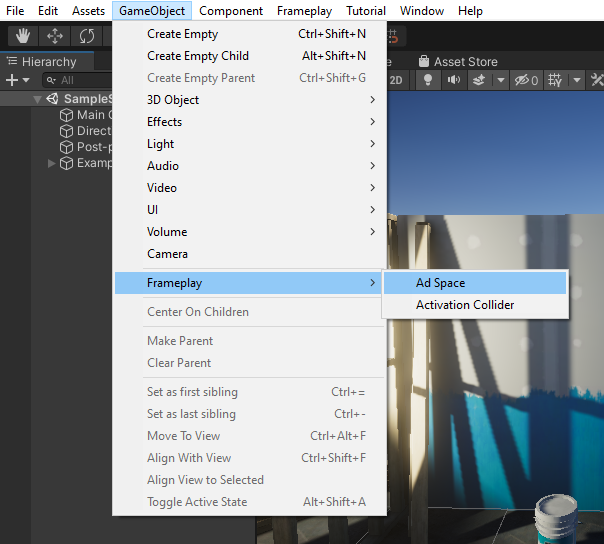This screenshot has width=604, height=544.
Task: Toggle hidden objects visibility counter
Action: (x=525, y=80)
